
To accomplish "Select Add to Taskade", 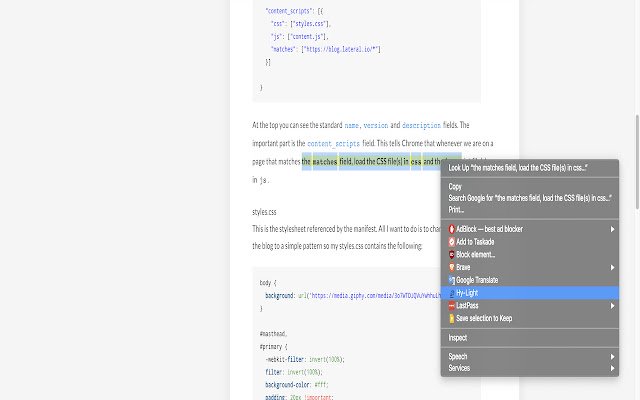I will (x=530, y=242).
